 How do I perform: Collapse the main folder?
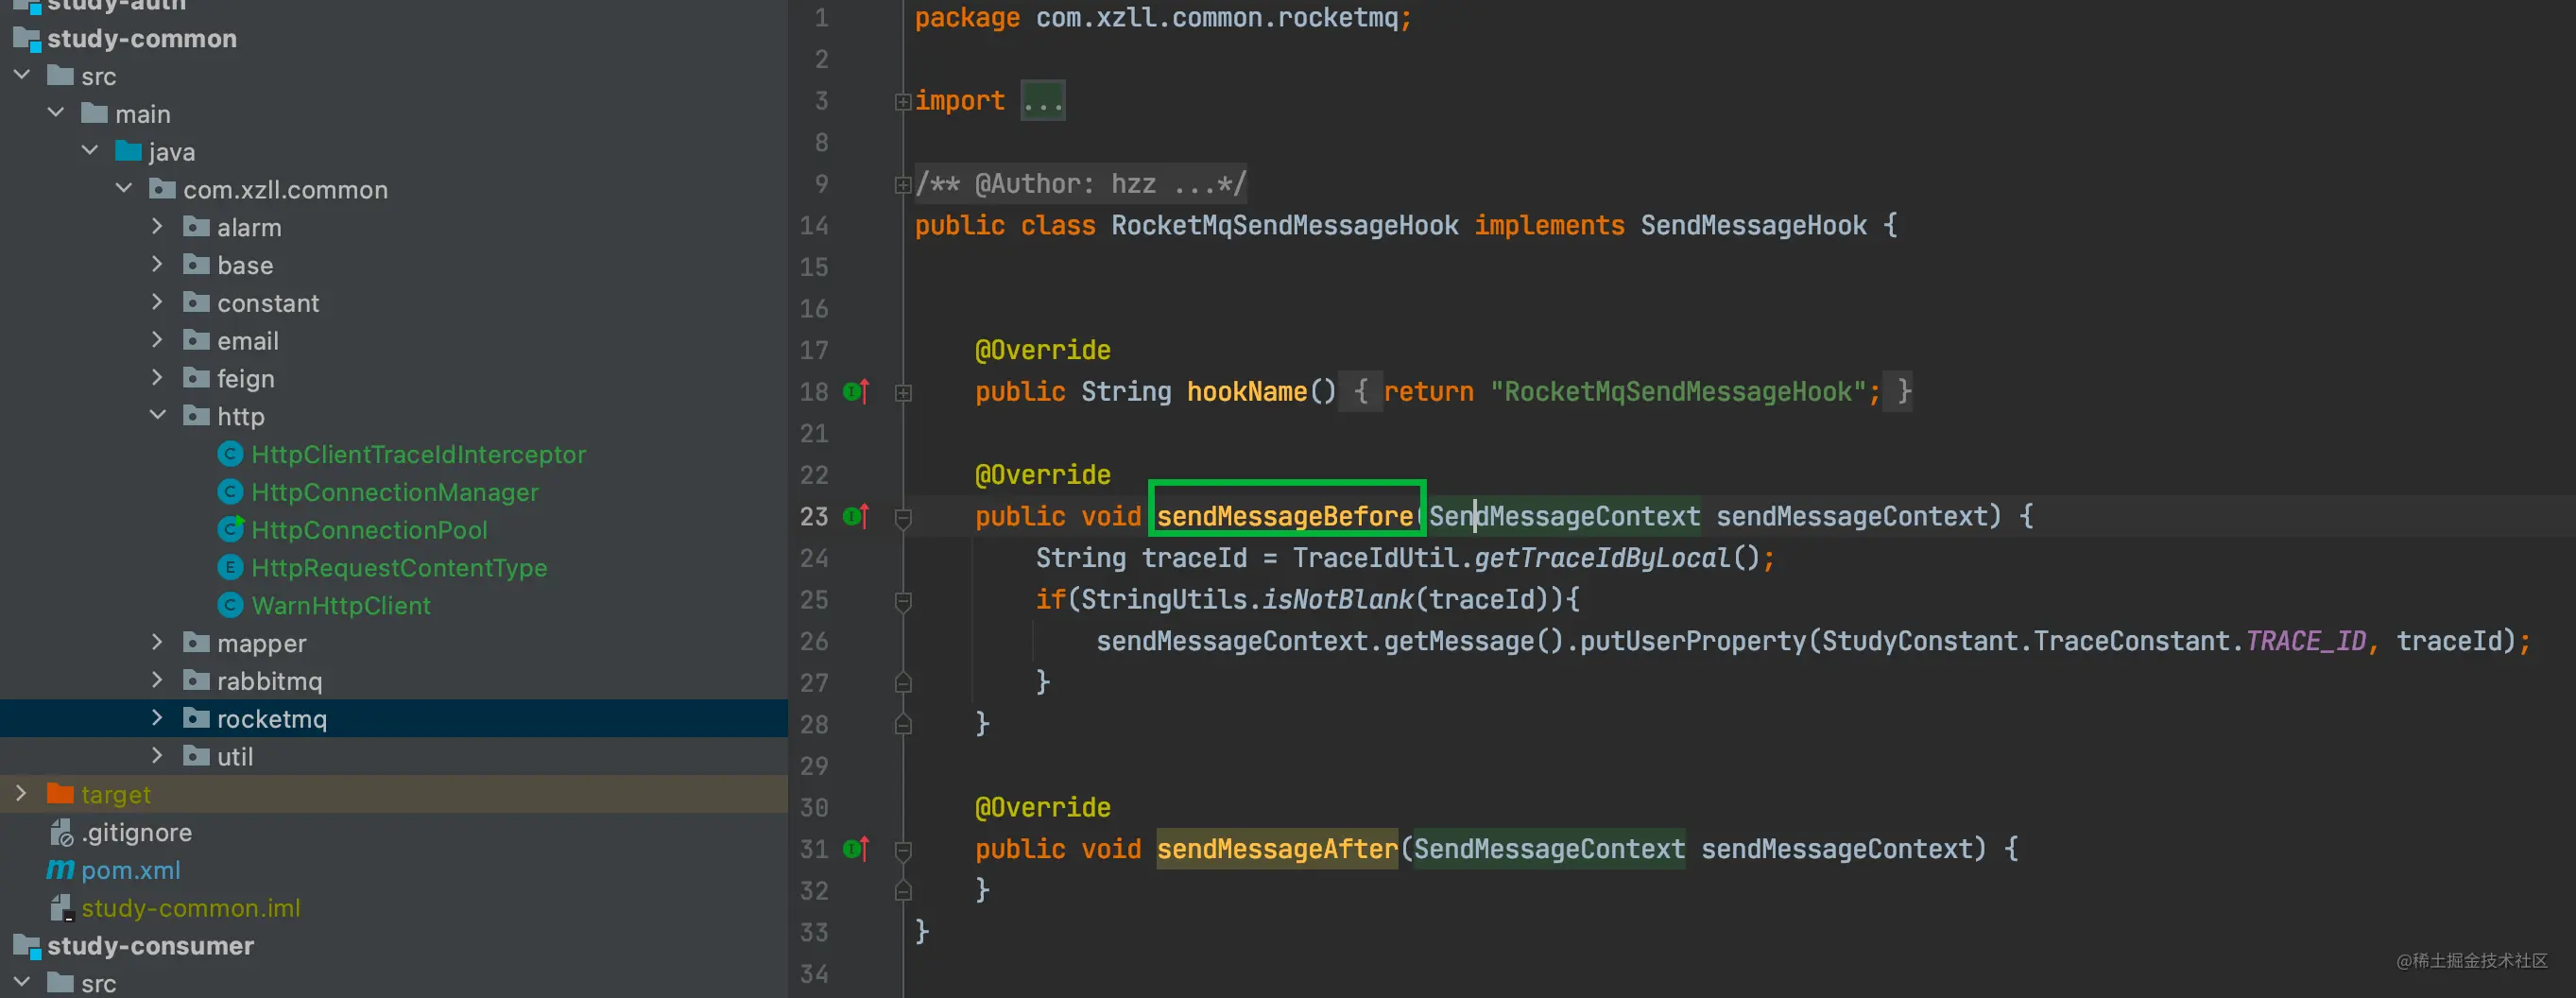tap(56, 113)
